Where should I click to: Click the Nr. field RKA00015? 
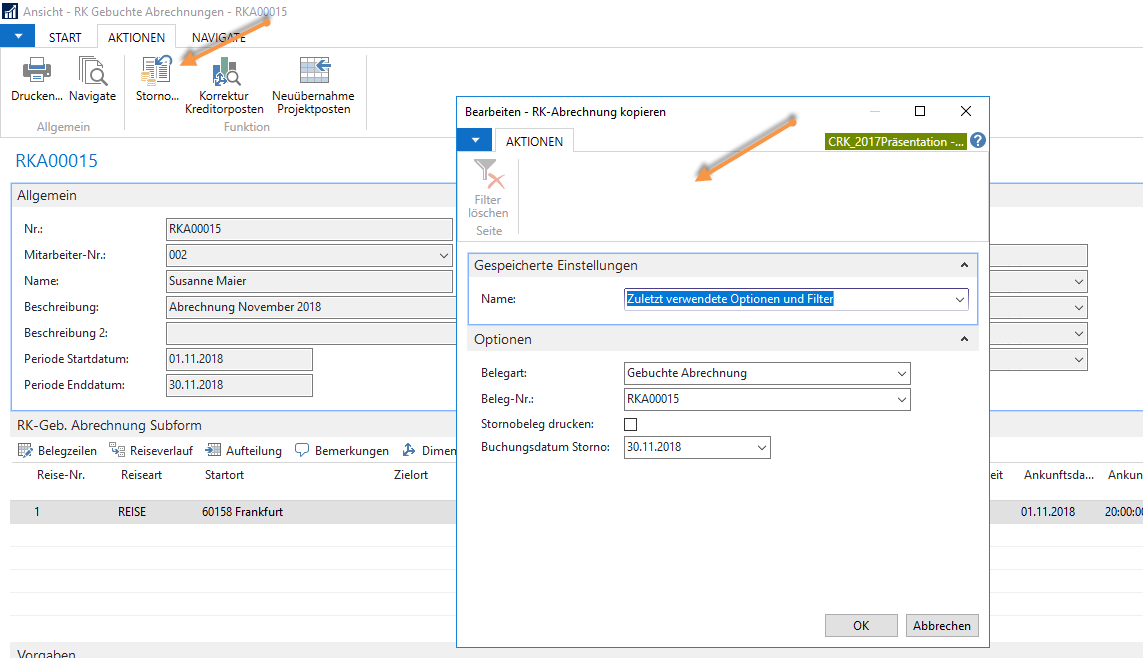(309, 229)
